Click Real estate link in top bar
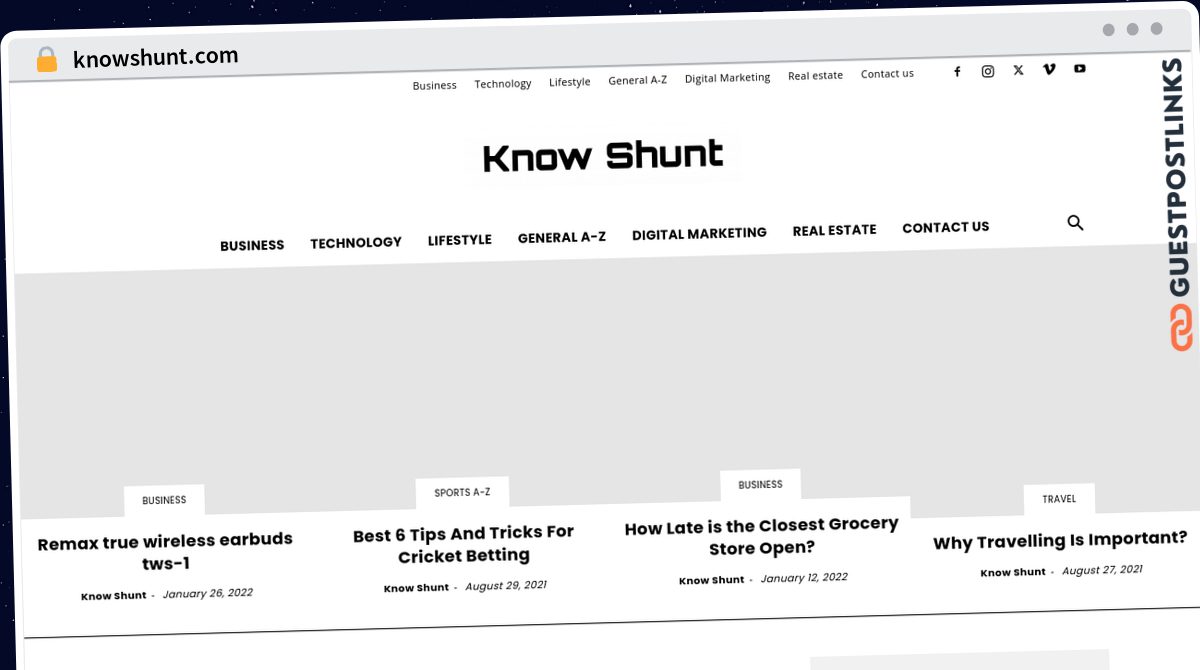The height and width of the screenshot is (670, 1200). tap(815, 76)
